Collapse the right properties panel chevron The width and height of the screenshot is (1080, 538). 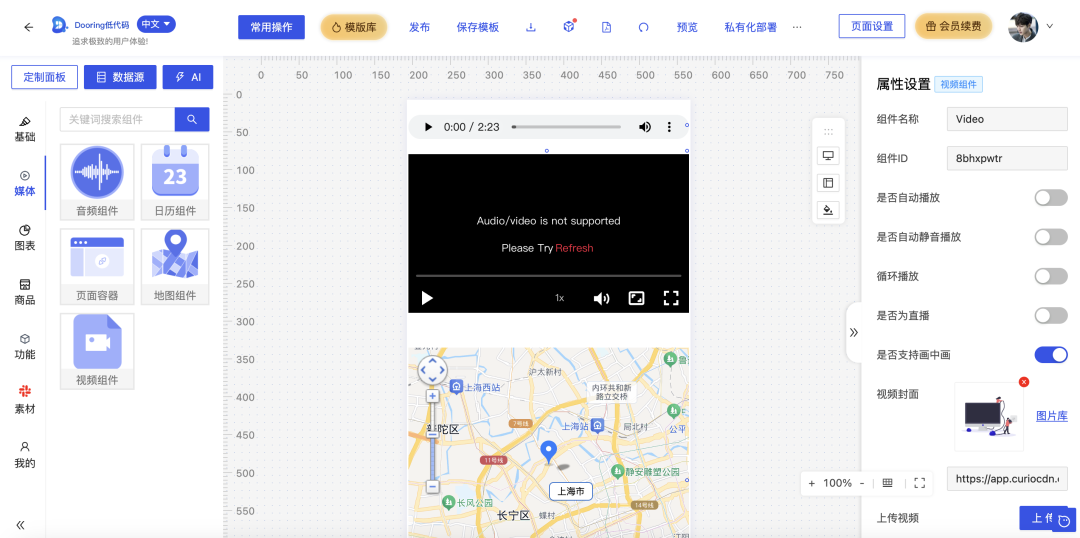pos(854,332)
